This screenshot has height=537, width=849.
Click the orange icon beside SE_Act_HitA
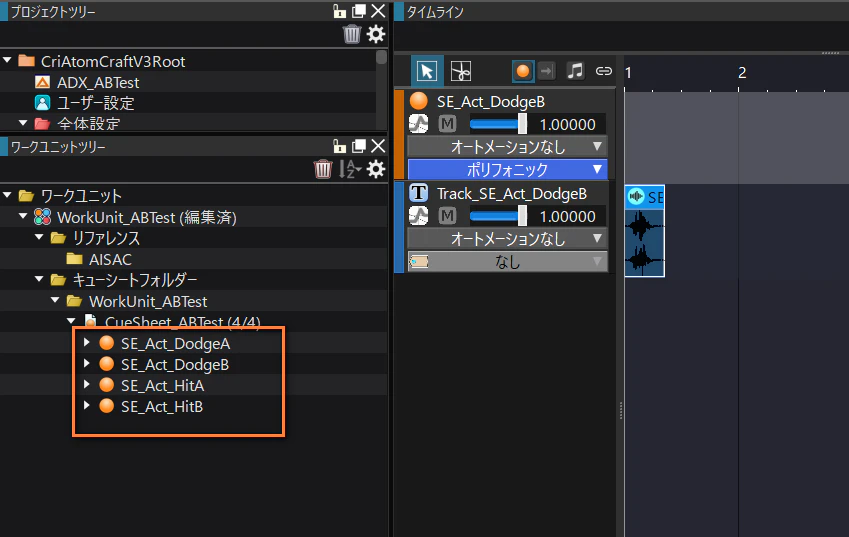click(107, 385)
